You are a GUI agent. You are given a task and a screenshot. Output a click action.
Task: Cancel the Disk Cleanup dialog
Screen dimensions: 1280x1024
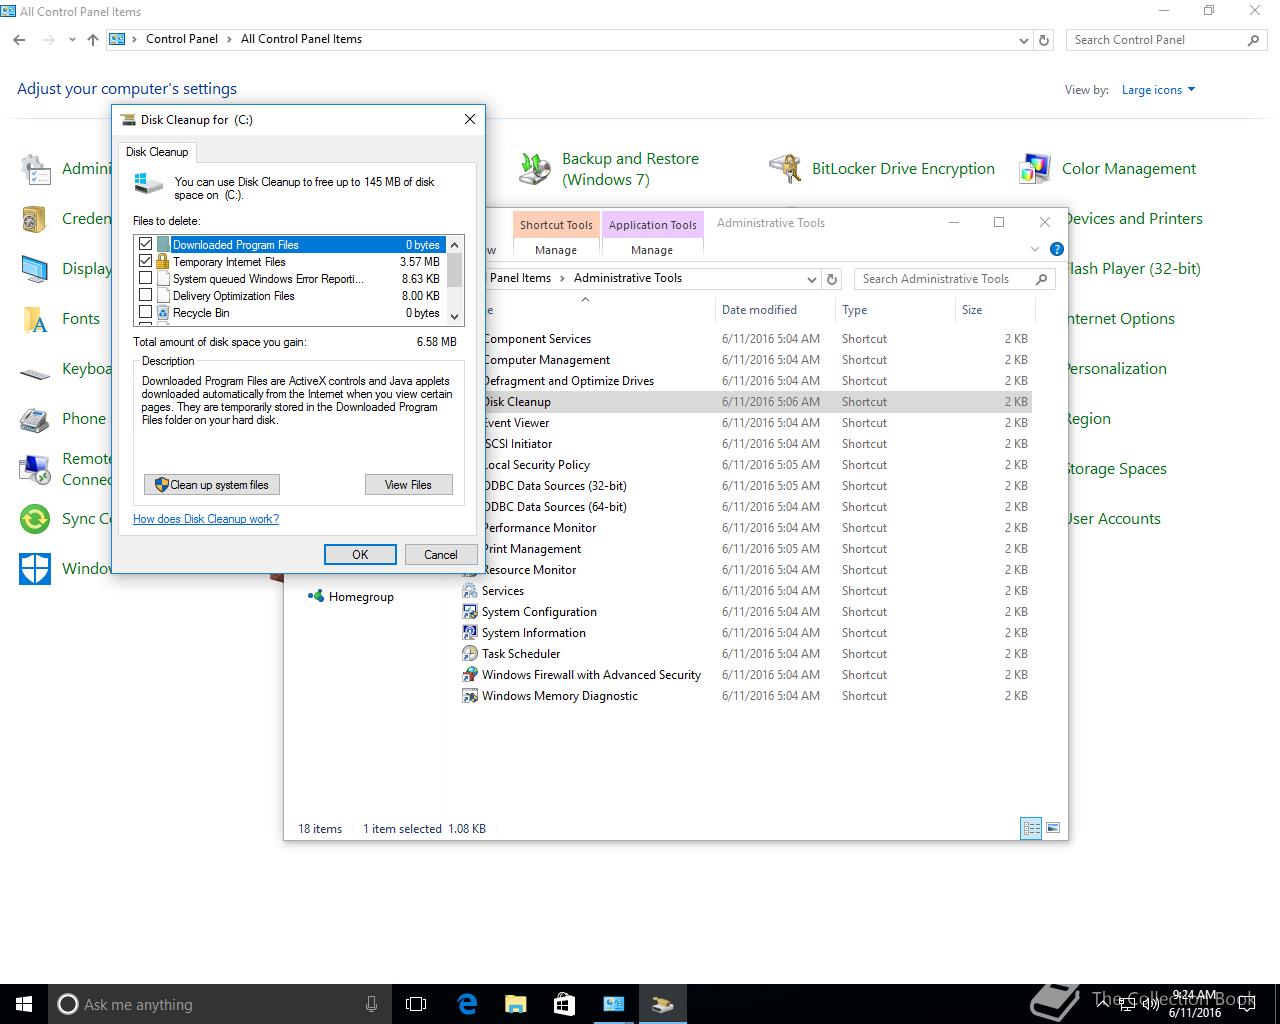pyautogui.click(x=441, y=554)
